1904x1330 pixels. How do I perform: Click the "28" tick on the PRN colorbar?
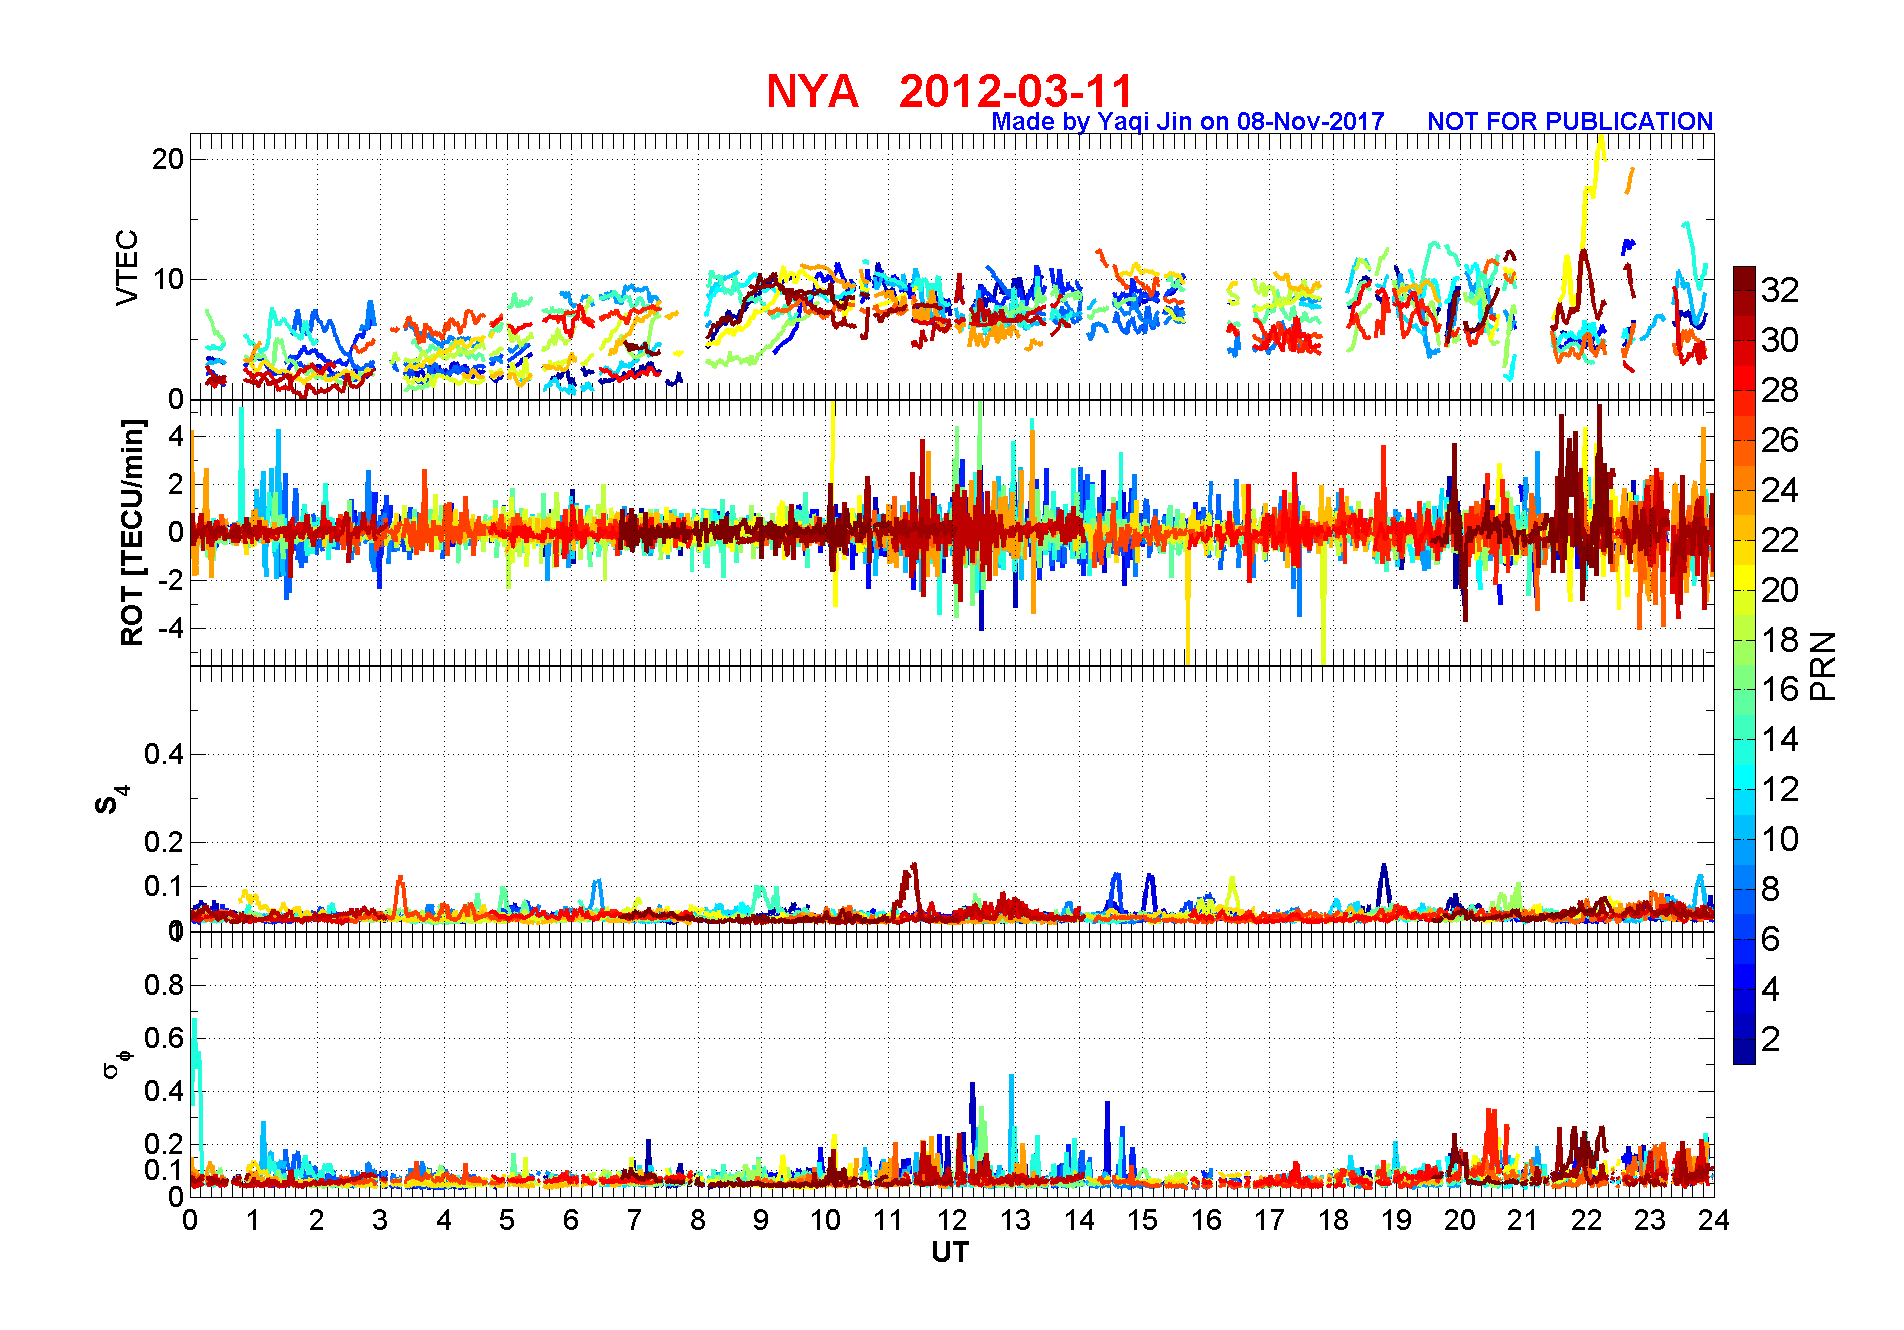click(x=1780, y=390)
